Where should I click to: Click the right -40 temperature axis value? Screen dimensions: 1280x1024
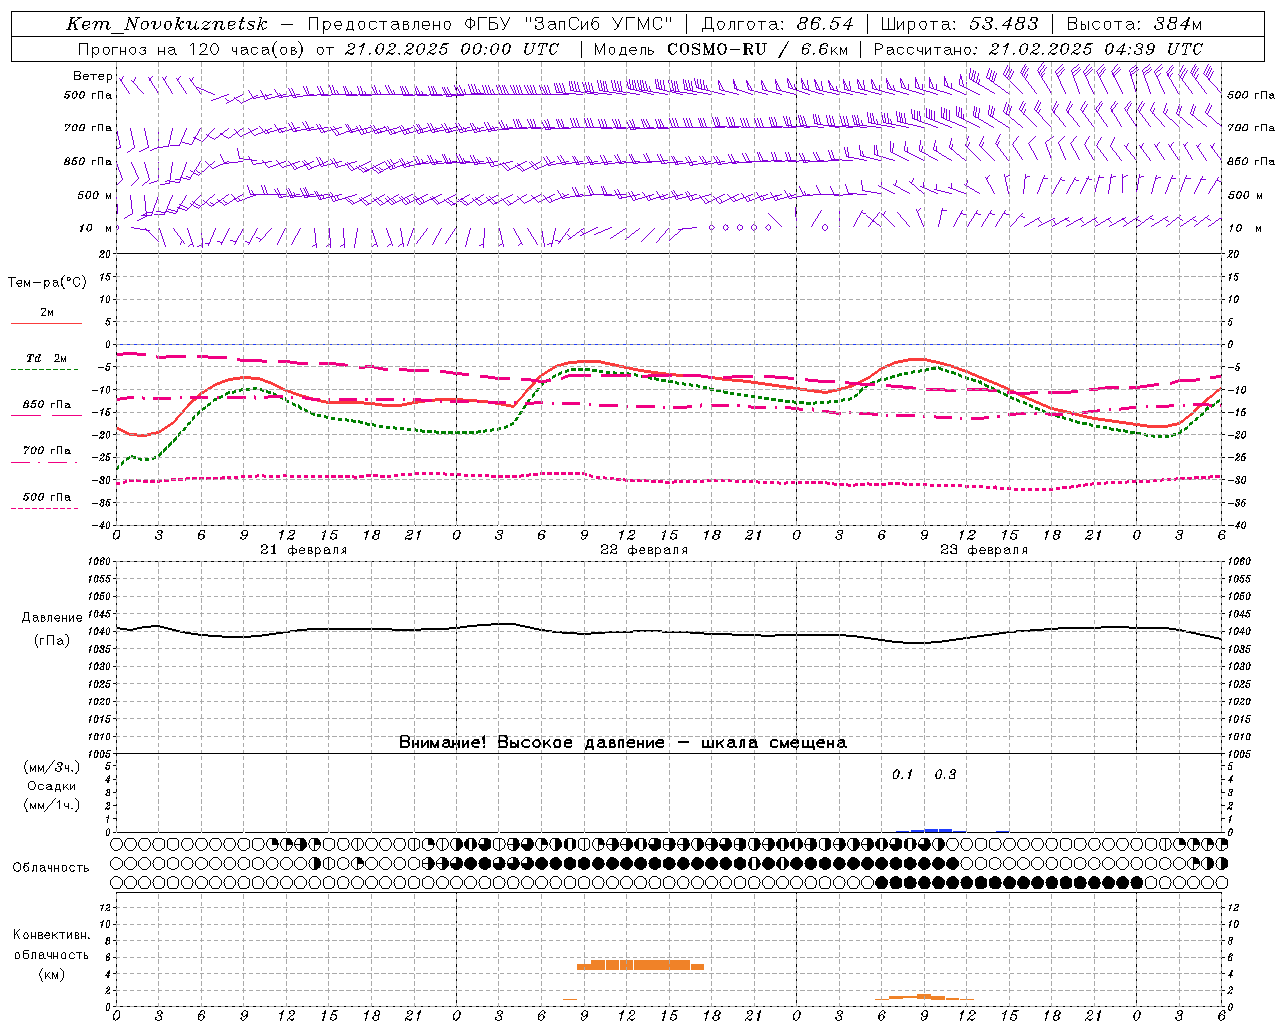pos(1236,526)
